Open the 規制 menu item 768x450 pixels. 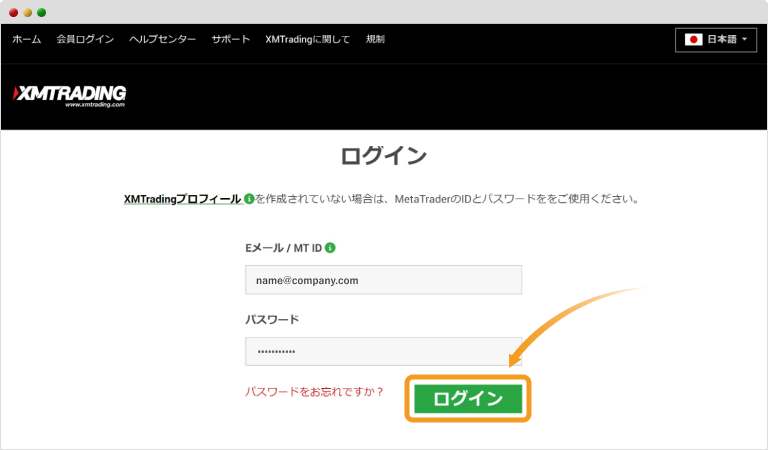(375, 39)
